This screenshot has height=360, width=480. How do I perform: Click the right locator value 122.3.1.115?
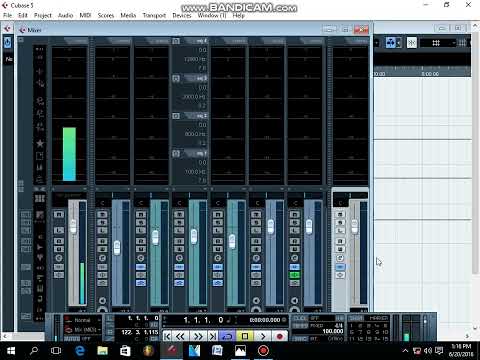click(x=140, y=332)
